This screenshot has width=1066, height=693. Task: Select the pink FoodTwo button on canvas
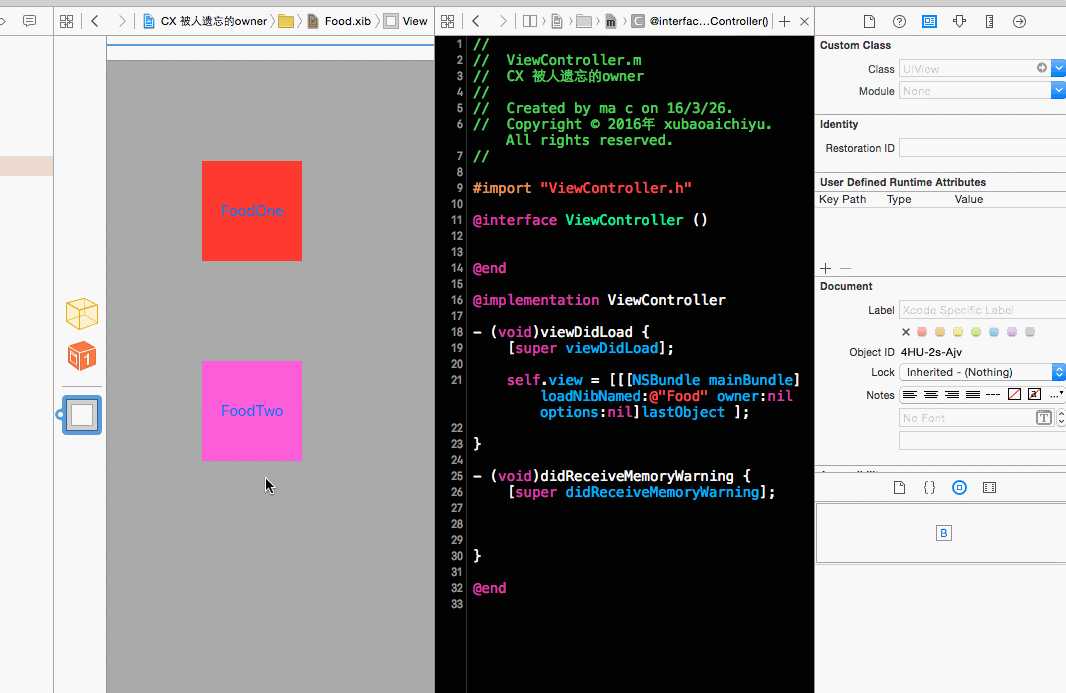point(252,411)
